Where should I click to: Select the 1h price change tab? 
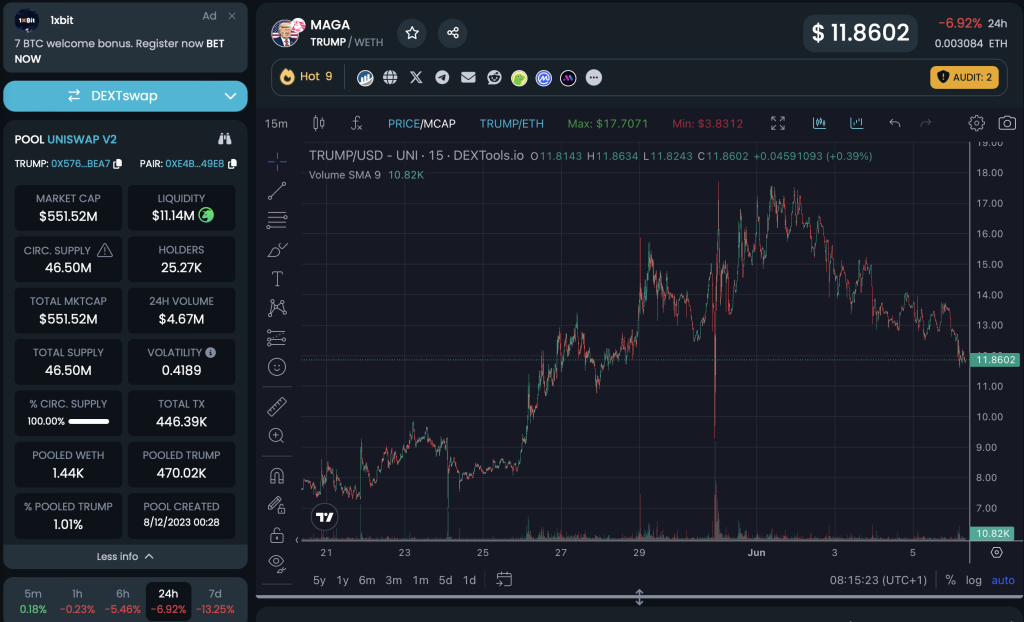click(x=77, y=601)
